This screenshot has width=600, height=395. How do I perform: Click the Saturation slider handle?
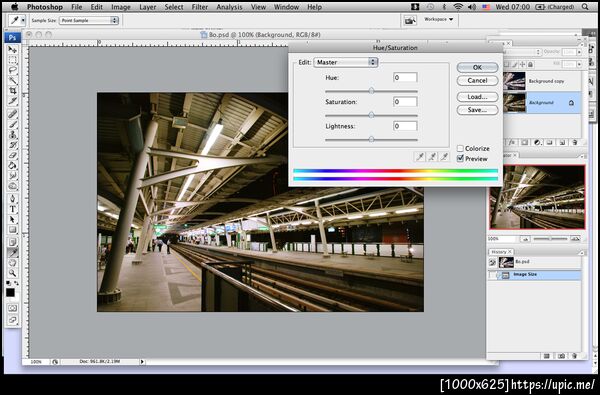click(x=371, y=115)
